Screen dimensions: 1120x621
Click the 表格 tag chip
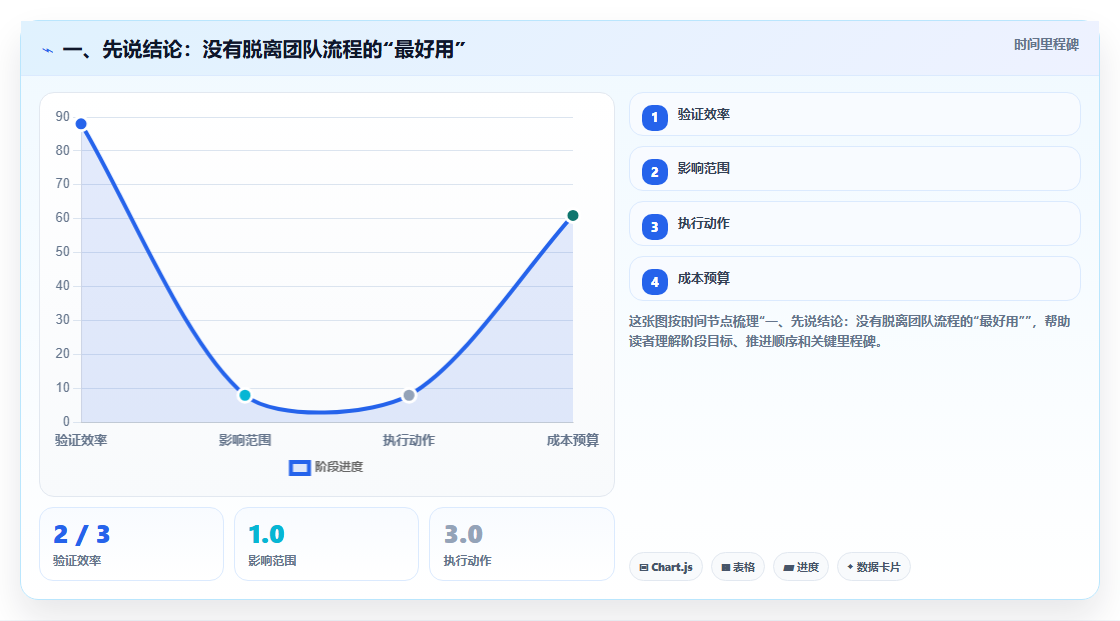click(x=738, y=567)
